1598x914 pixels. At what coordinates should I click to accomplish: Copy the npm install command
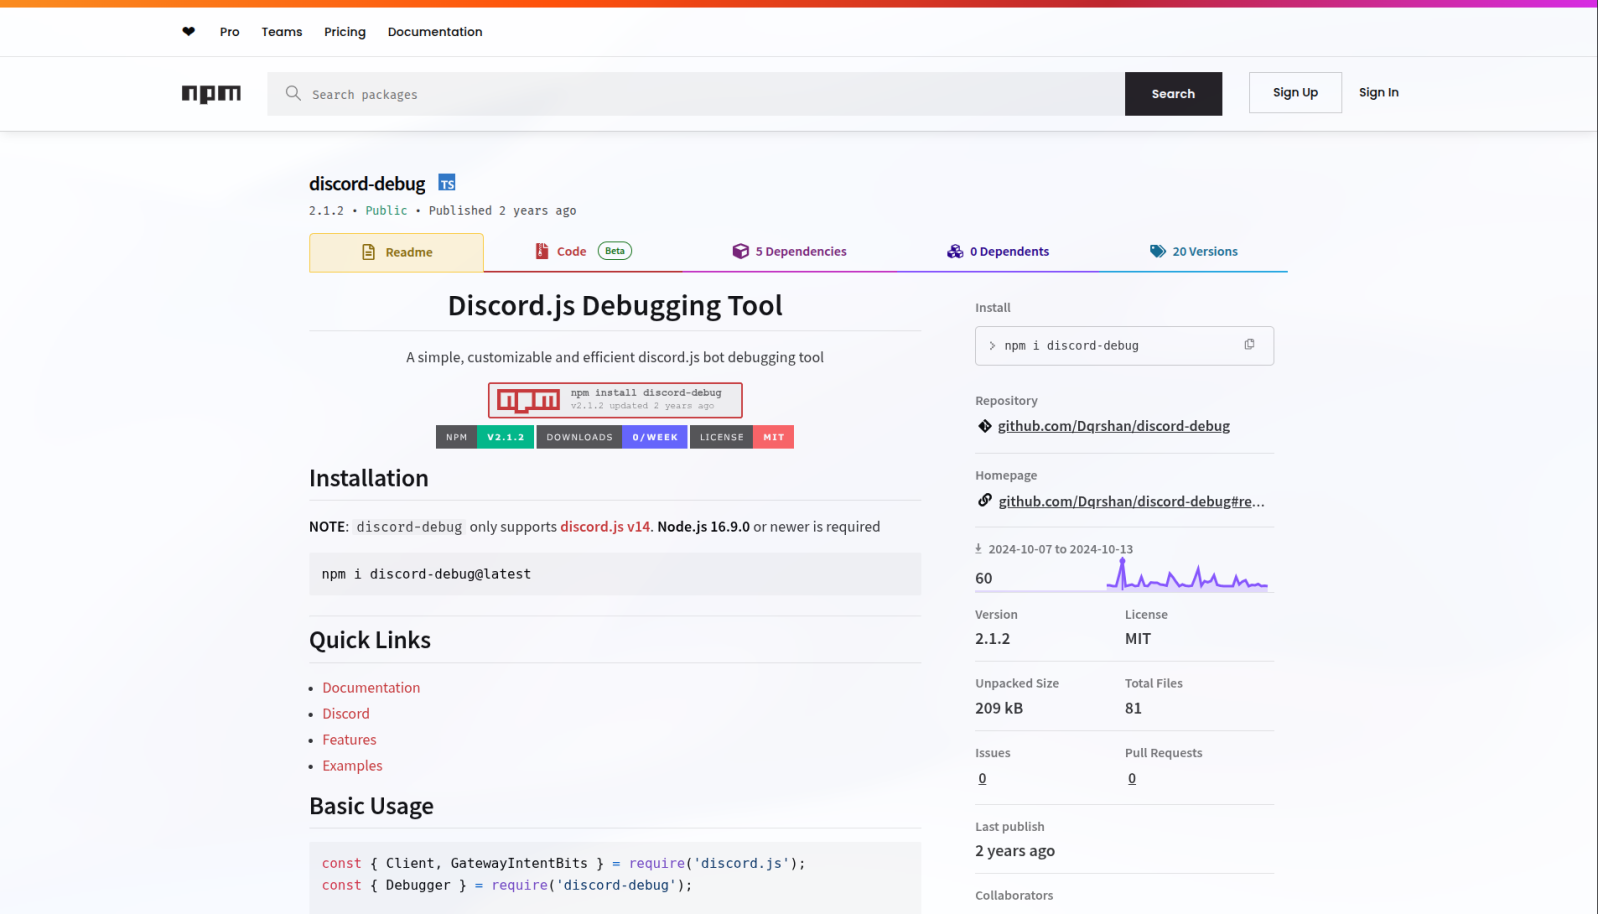point(1249,344)
